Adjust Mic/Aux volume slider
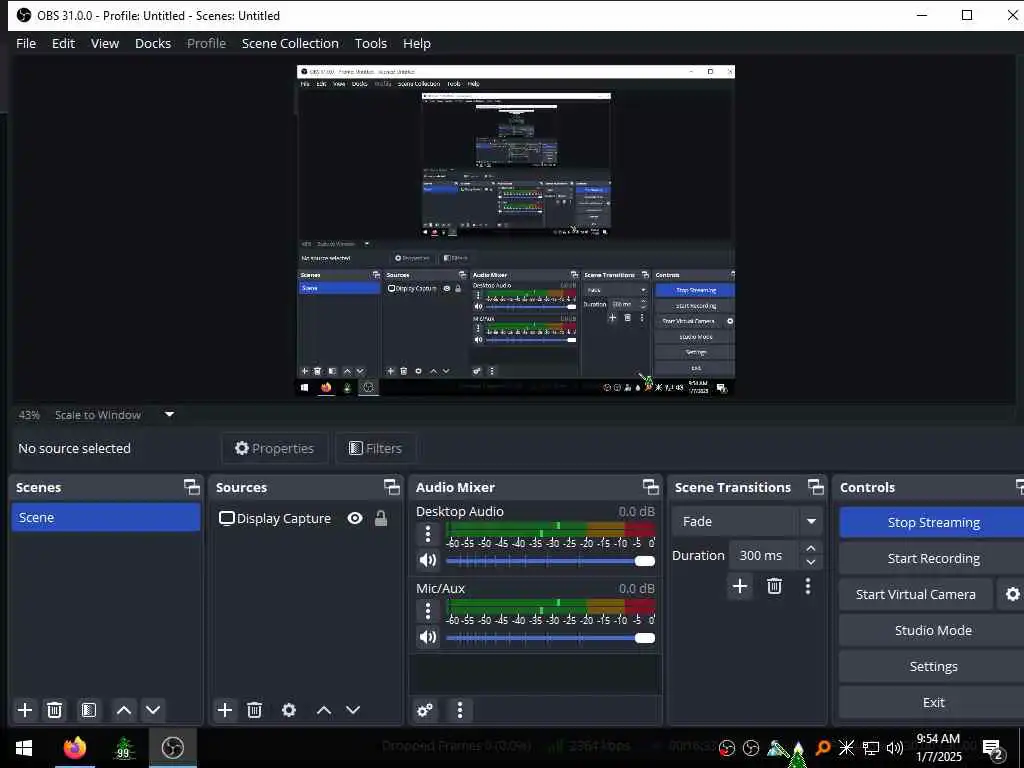Image resolution: width=1024 pixels, height=768 pixels. tap(550, 638)
